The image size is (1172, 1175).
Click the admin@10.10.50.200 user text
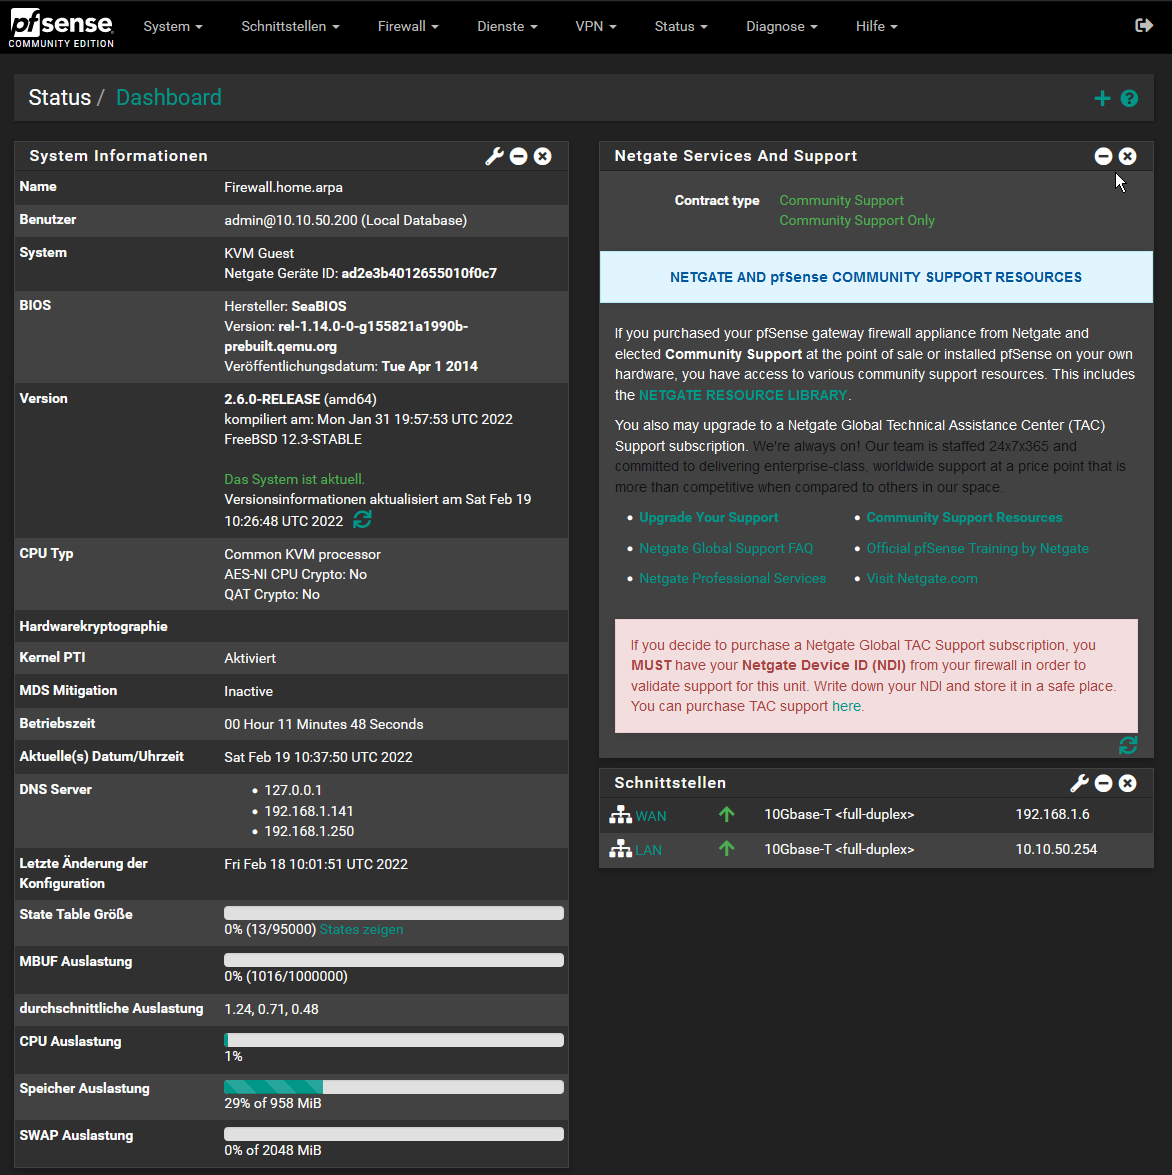pos(345,220)
